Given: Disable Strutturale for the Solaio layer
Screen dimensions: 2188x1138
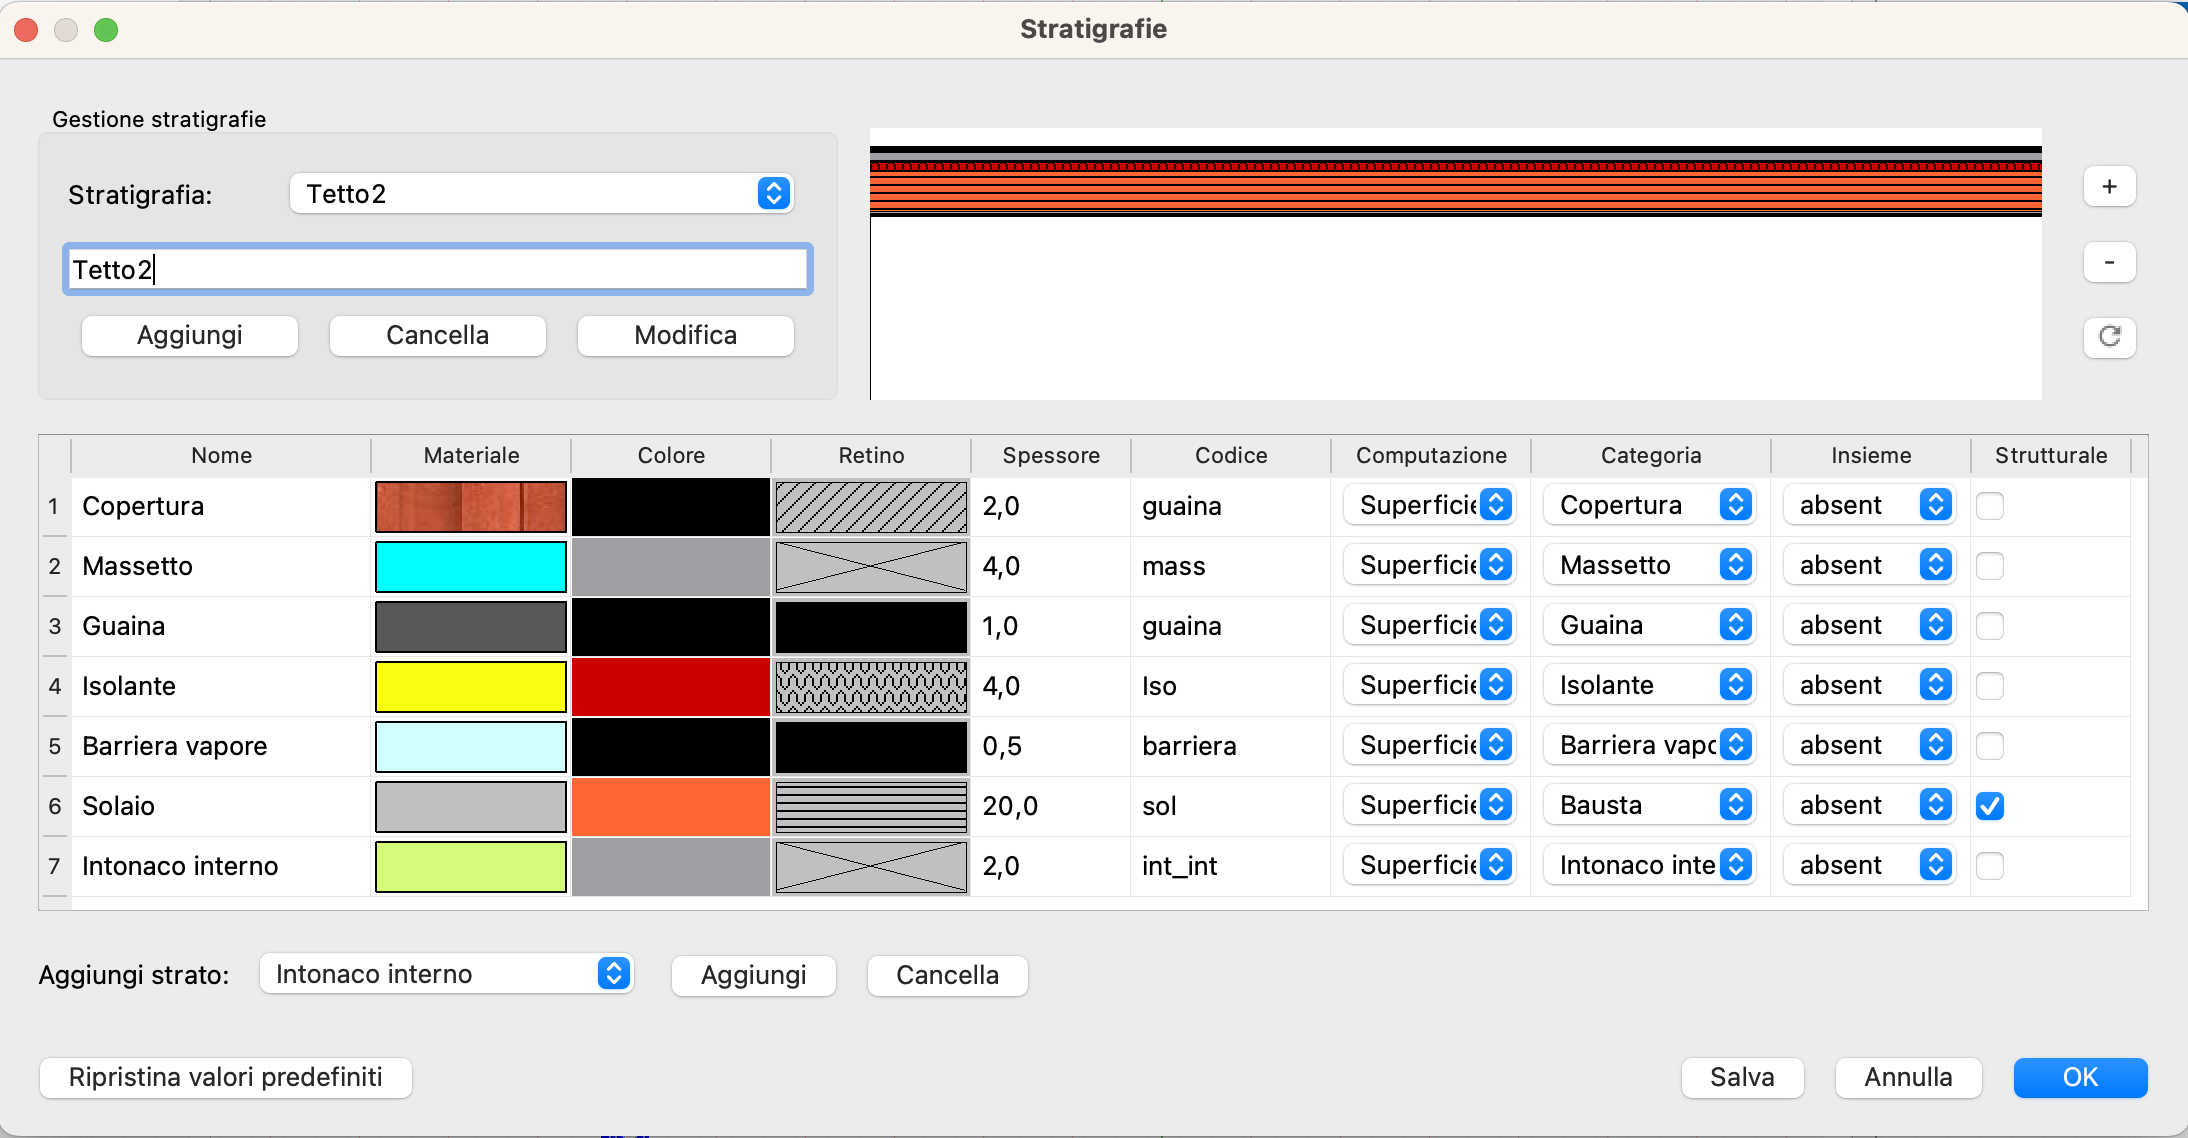Looking at the screenshot, I should 1992,806.
